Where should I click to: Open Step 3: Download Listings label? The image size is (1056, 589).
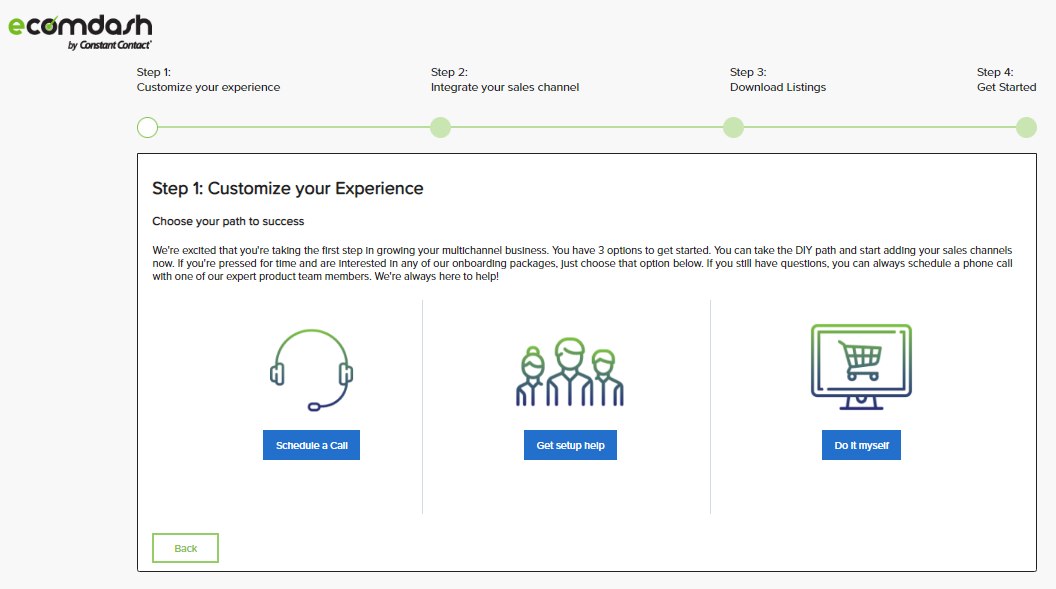(x=778, y=79)
